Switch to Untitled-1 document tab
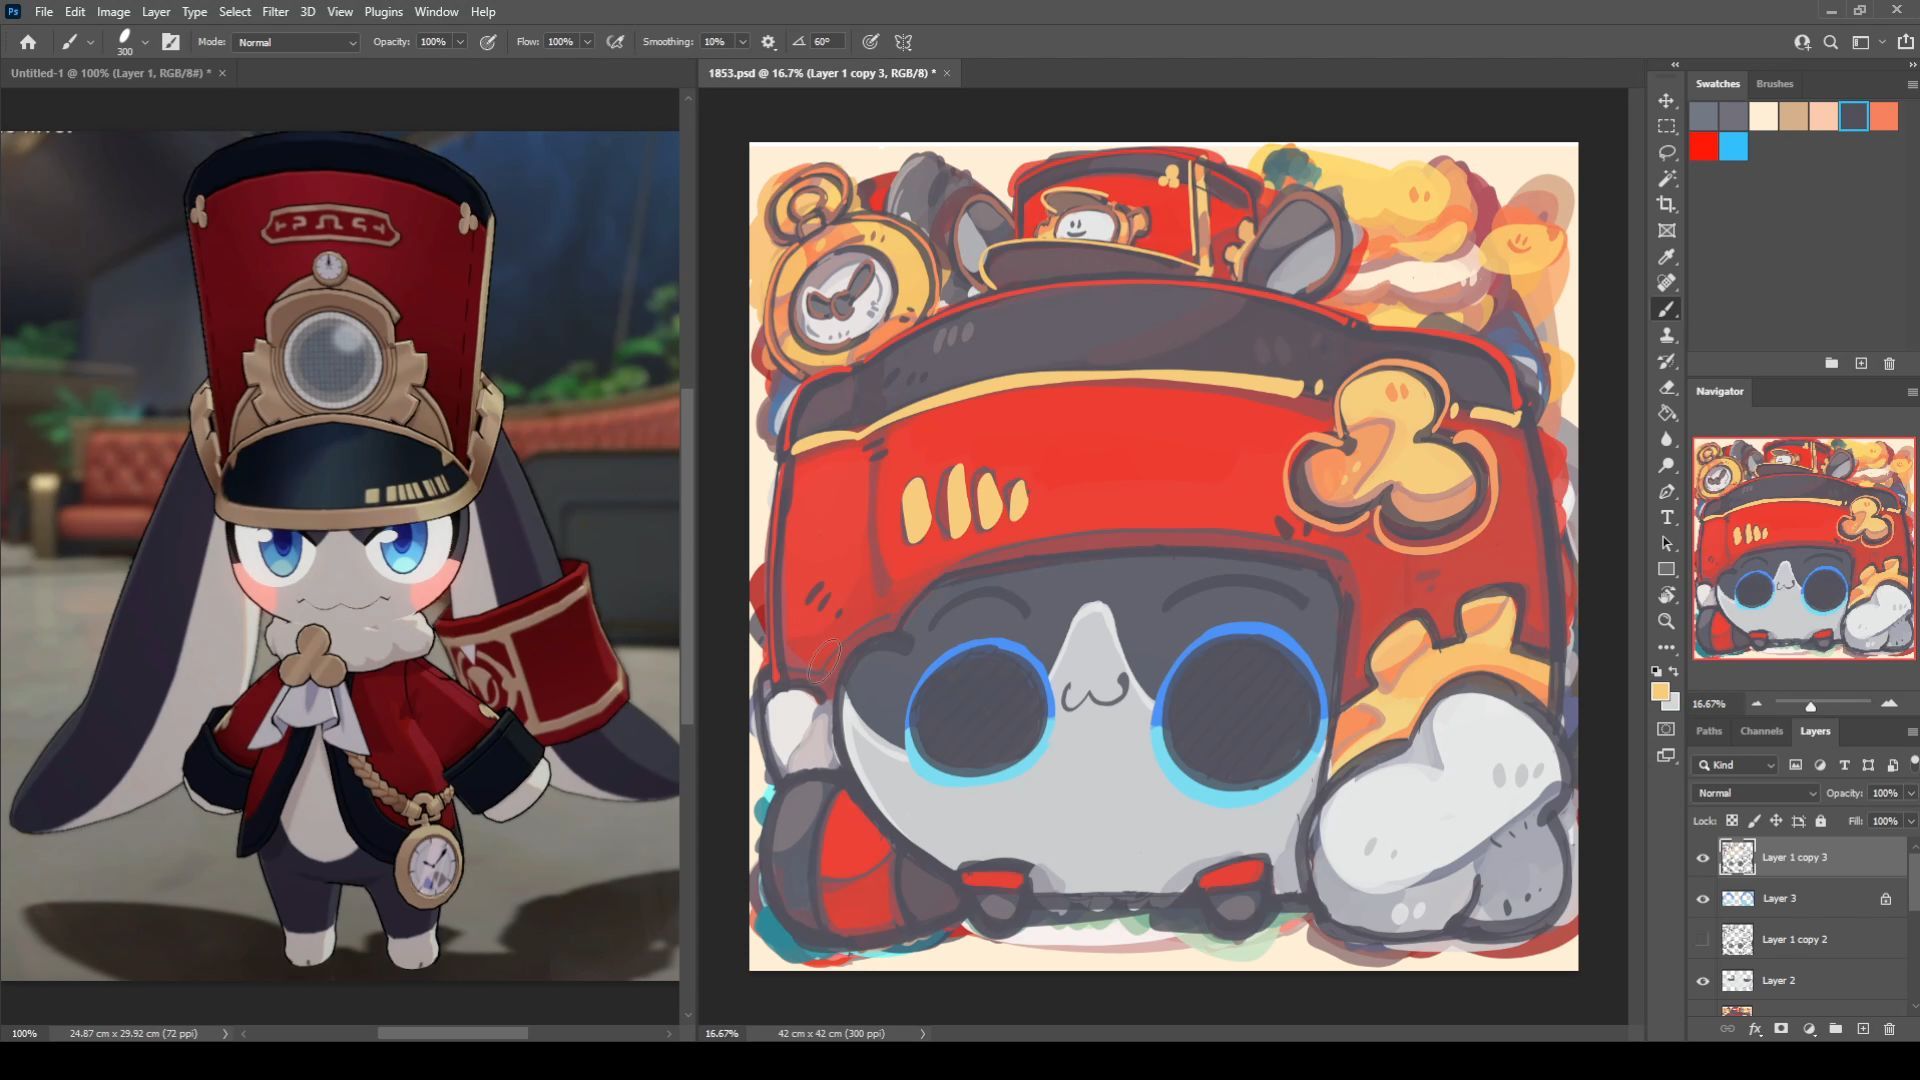 (110, 73)
